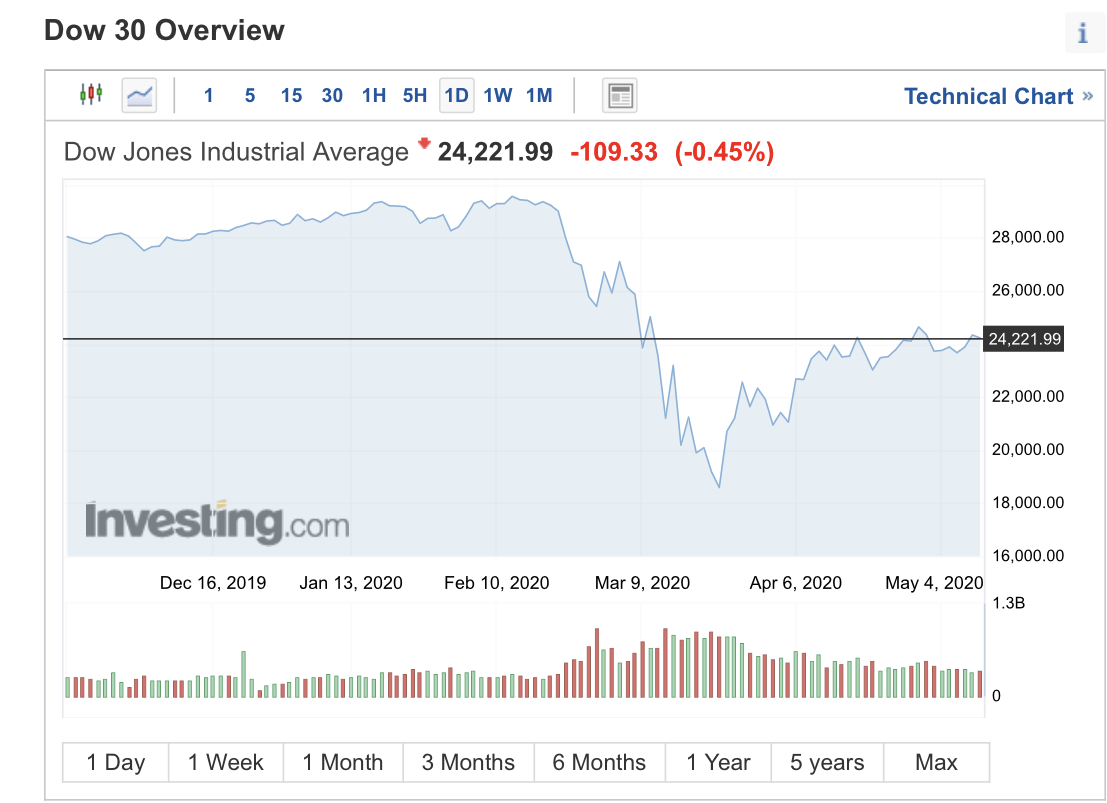The height and width of the screenshot is (803, 1107).
Task: Click the info icon beside Dow 30 Overview
Action: pyautogui.click(x=1082, y=33)
